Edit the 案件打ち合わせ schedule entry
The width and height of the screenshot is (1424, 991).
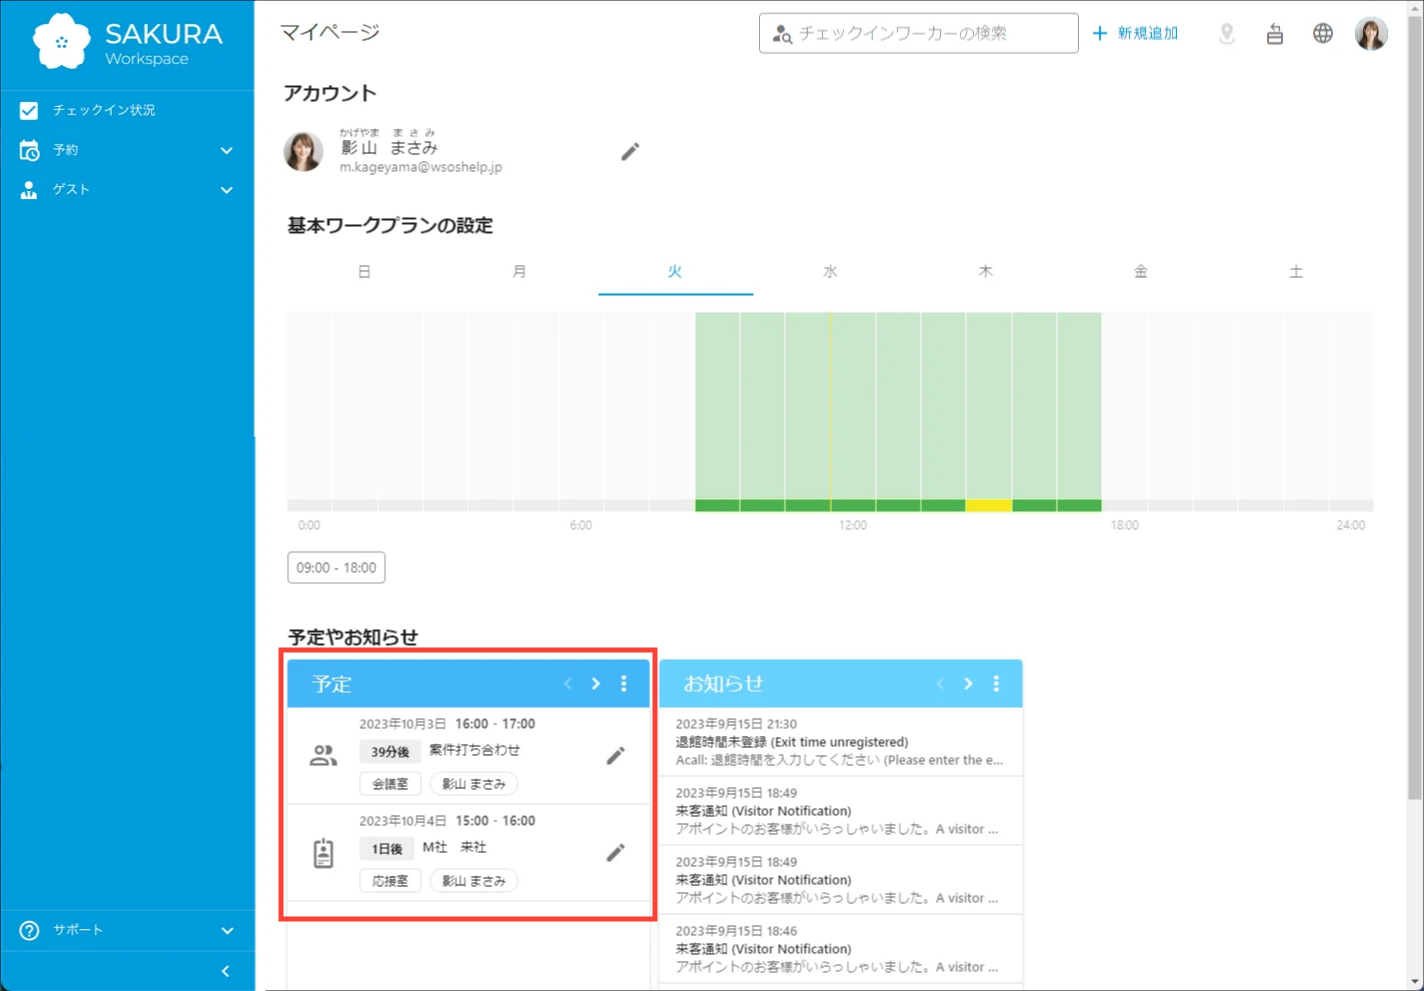tap(616, 755)
